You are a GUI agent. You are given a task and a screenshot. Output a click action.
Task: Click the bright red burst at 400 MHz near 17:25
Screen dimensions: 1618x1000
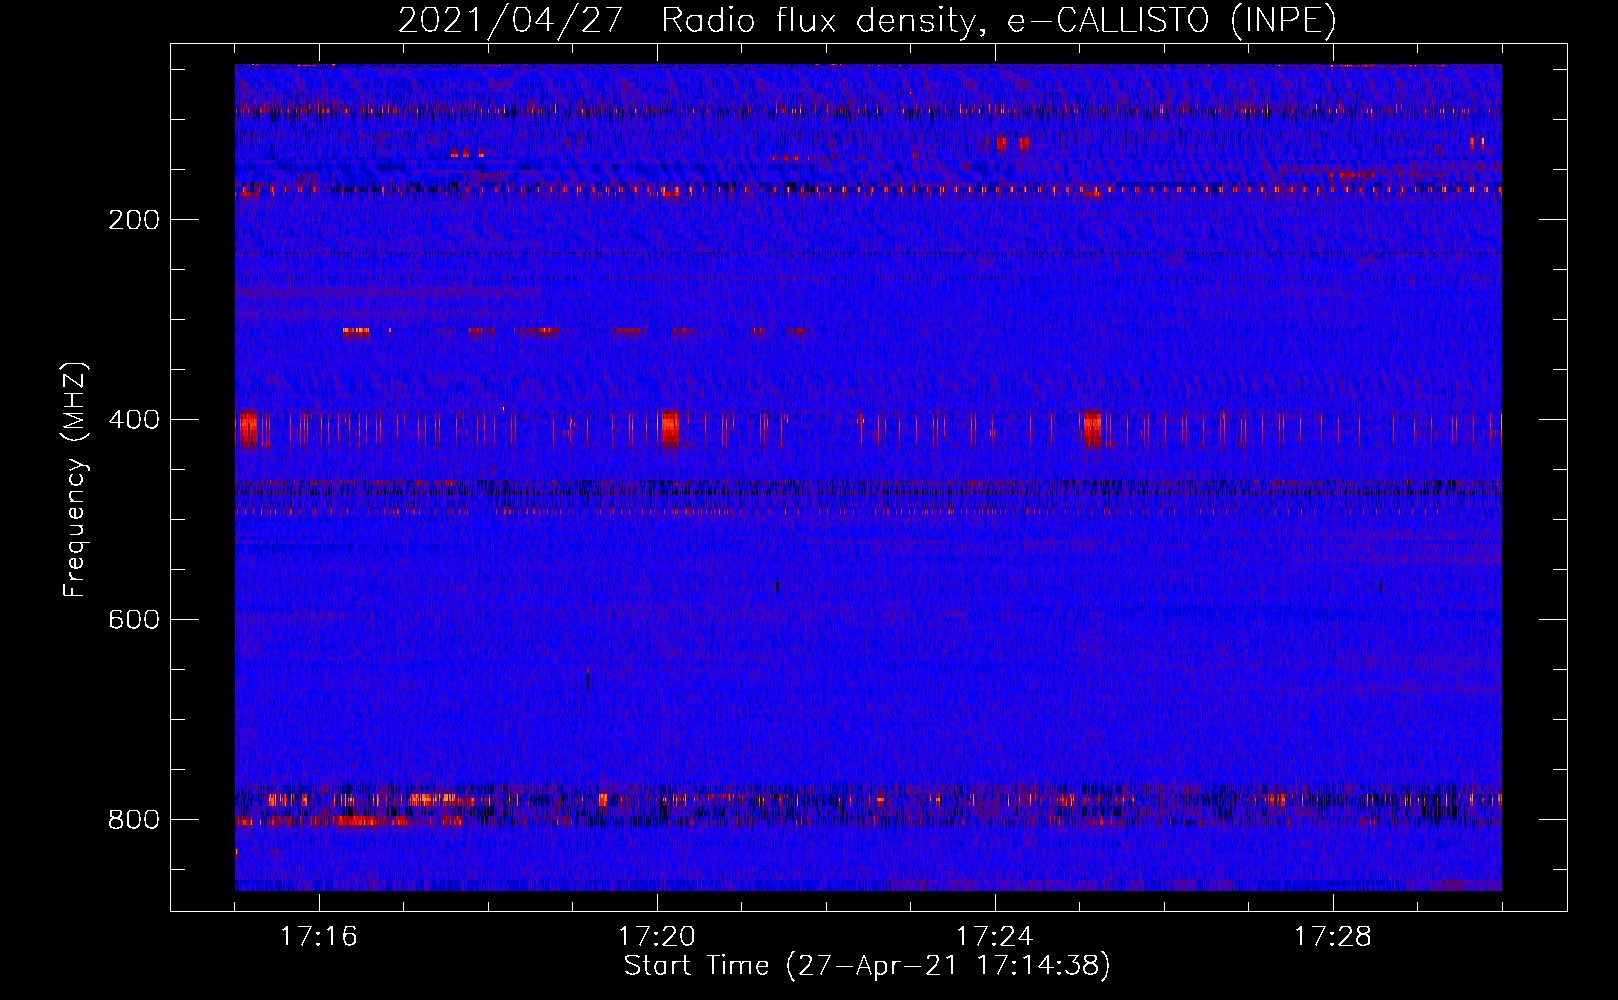point(1093,429)
